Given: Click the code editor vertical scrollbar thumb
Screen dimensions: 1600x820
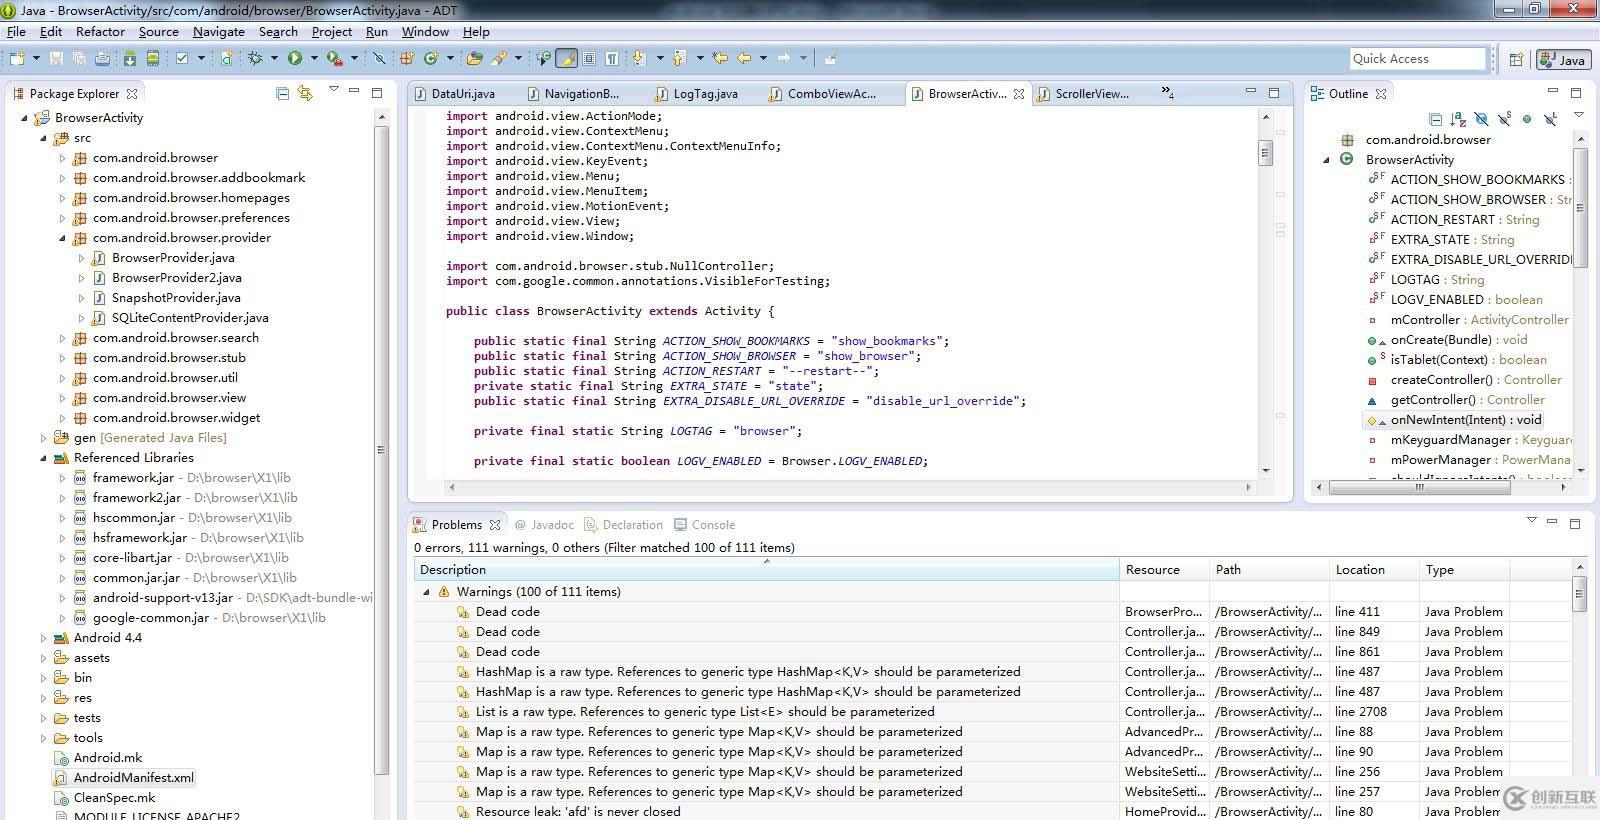Looking at the screenshot, I should point(1265,153).
